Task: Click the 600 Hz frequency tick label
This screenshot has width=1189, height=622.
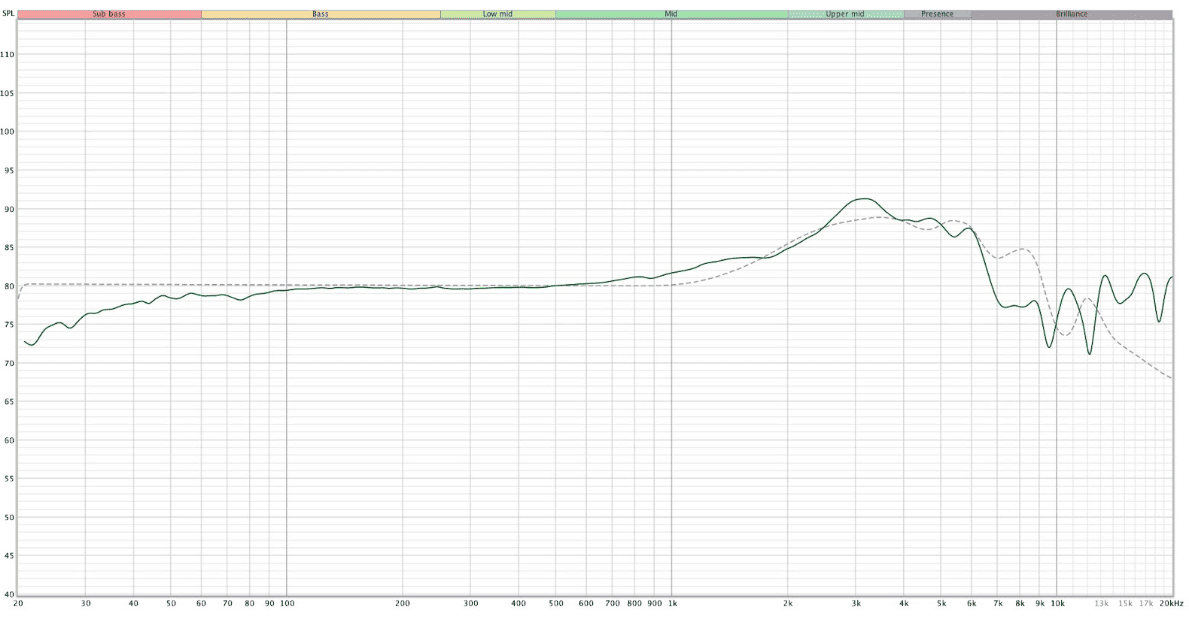Action: 586,604
